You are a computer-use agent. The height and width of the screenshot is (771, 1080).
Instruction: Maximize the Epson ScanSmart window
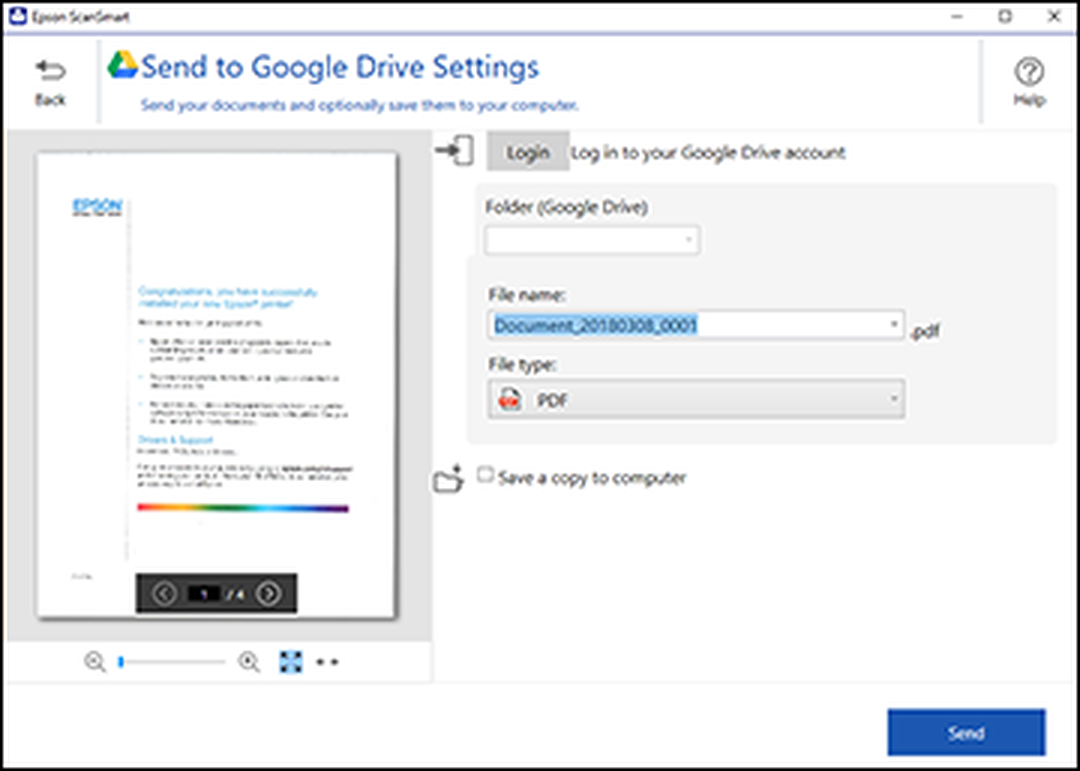click(1006, 17)
